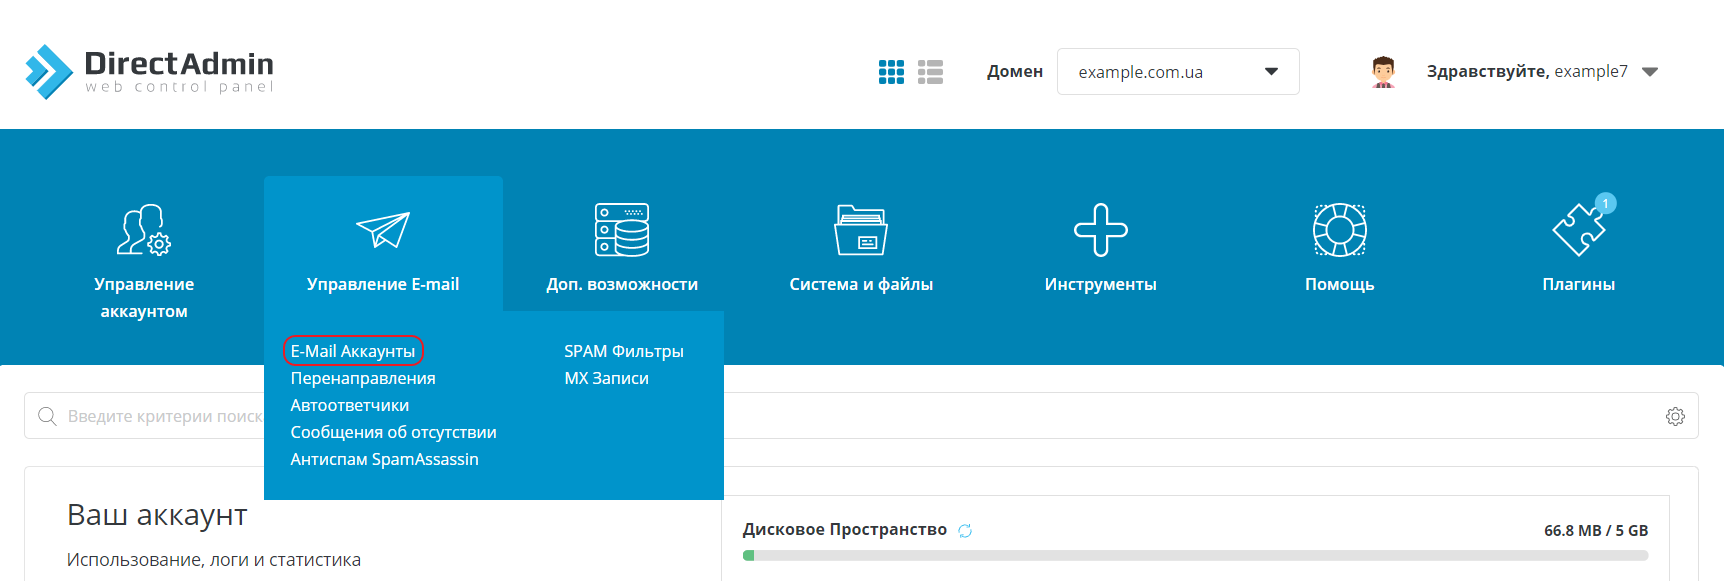Switch to list view layout icon
Viewport: 1724px width, 581px height.
pos(930,72)
